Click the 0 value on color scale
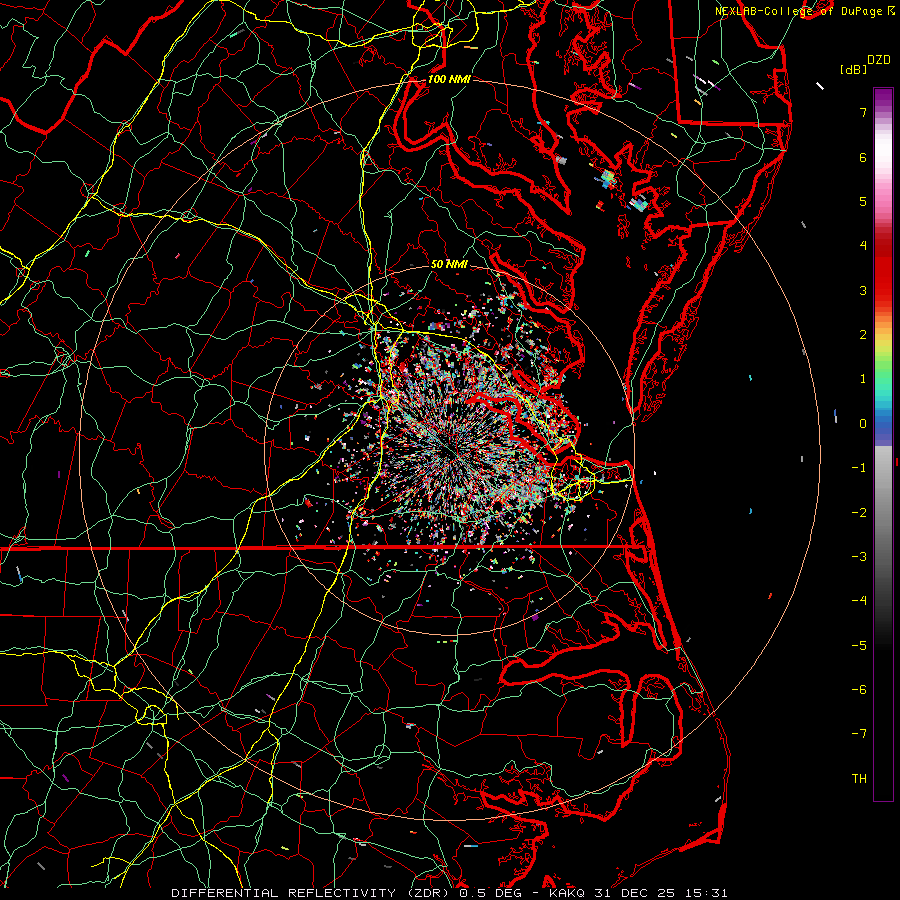The width and height of the screenshot is (900, 900). (863, 424)
